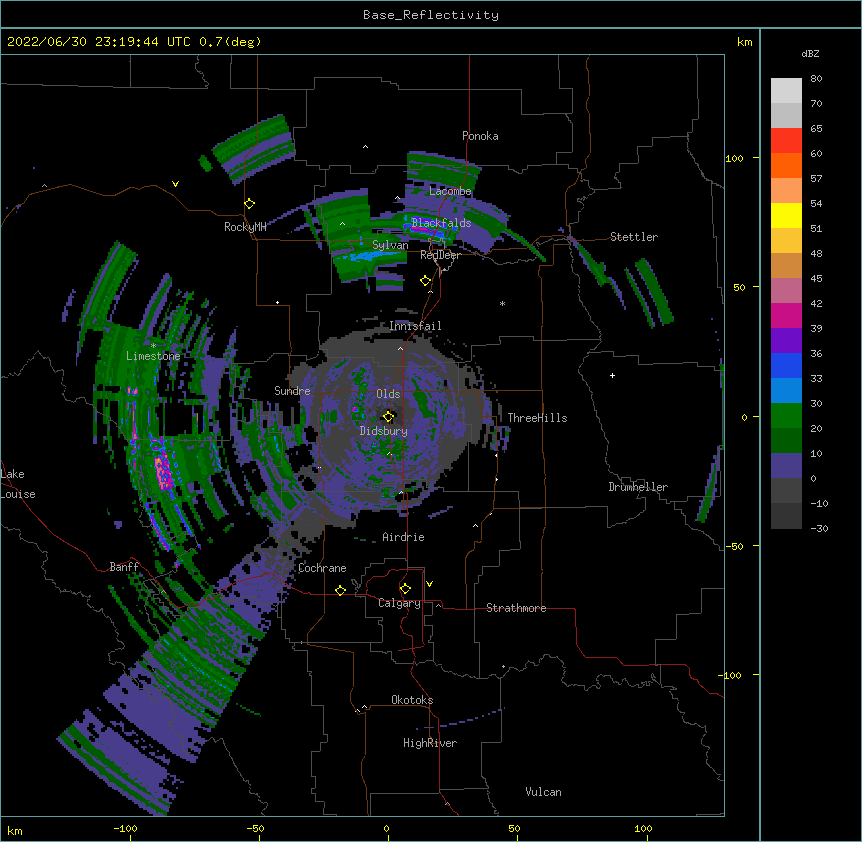862x842 pixels.
Task: Pick the bright yellow 54 dBZ legend swatch
Action: click(x=786, y=215)
